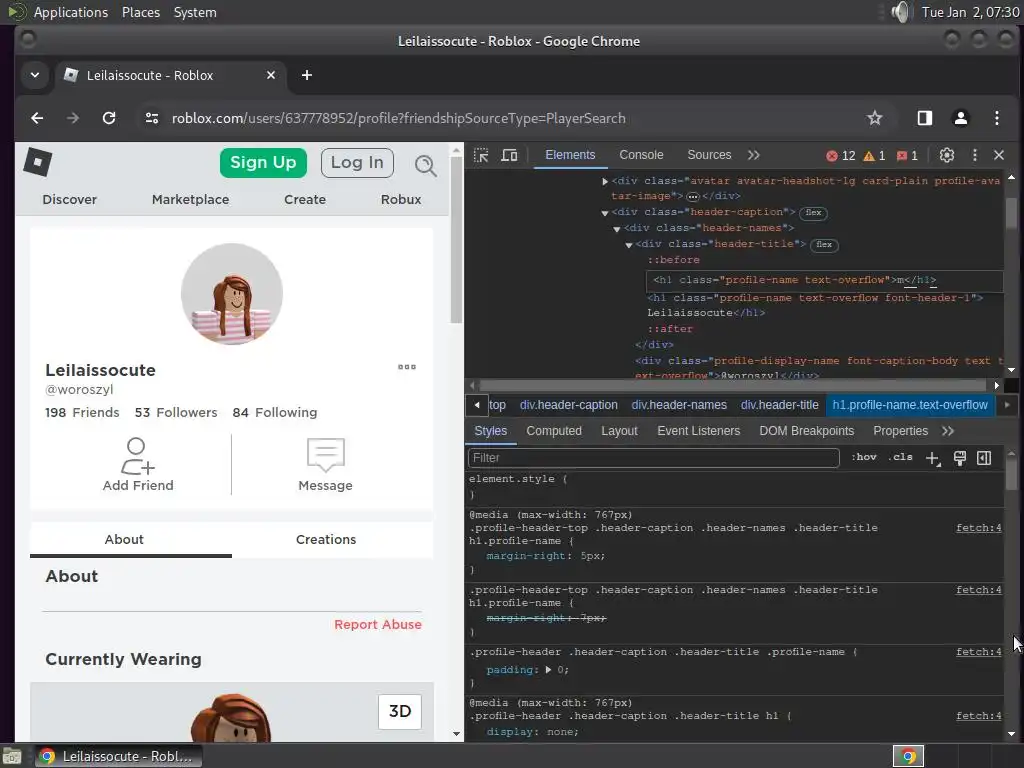Open the Computed styles tab
The height and width of the screenshot is (768, 1024).
(554, 431)
